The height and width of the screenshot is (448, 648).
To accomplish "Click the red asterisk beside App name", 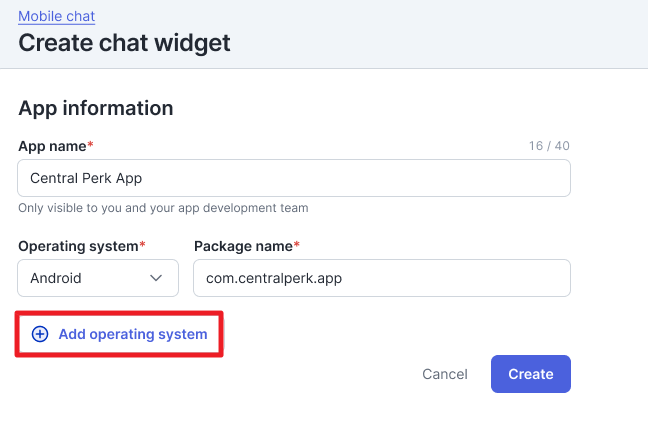I will [91, 146].
